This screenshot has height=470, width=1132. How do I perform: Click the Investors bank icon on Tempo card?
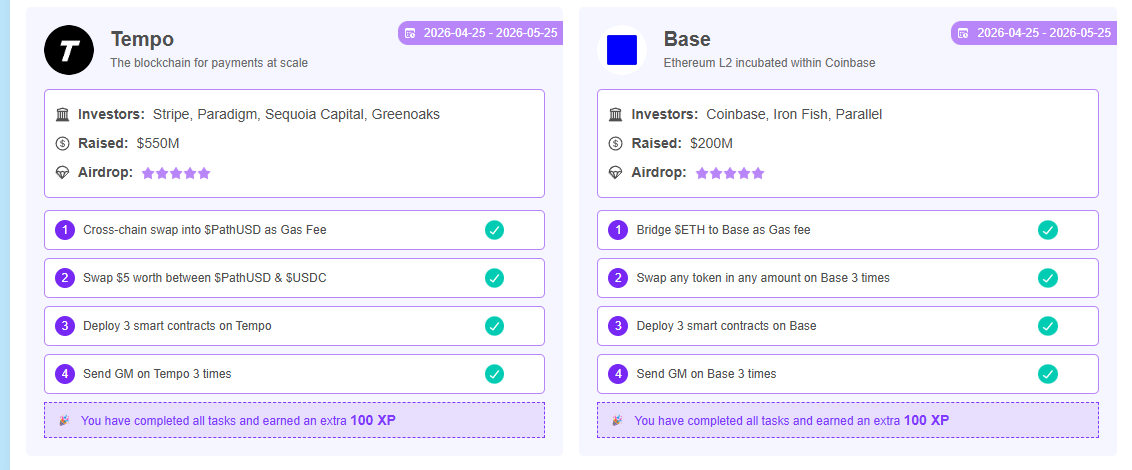tap(62, 114)
